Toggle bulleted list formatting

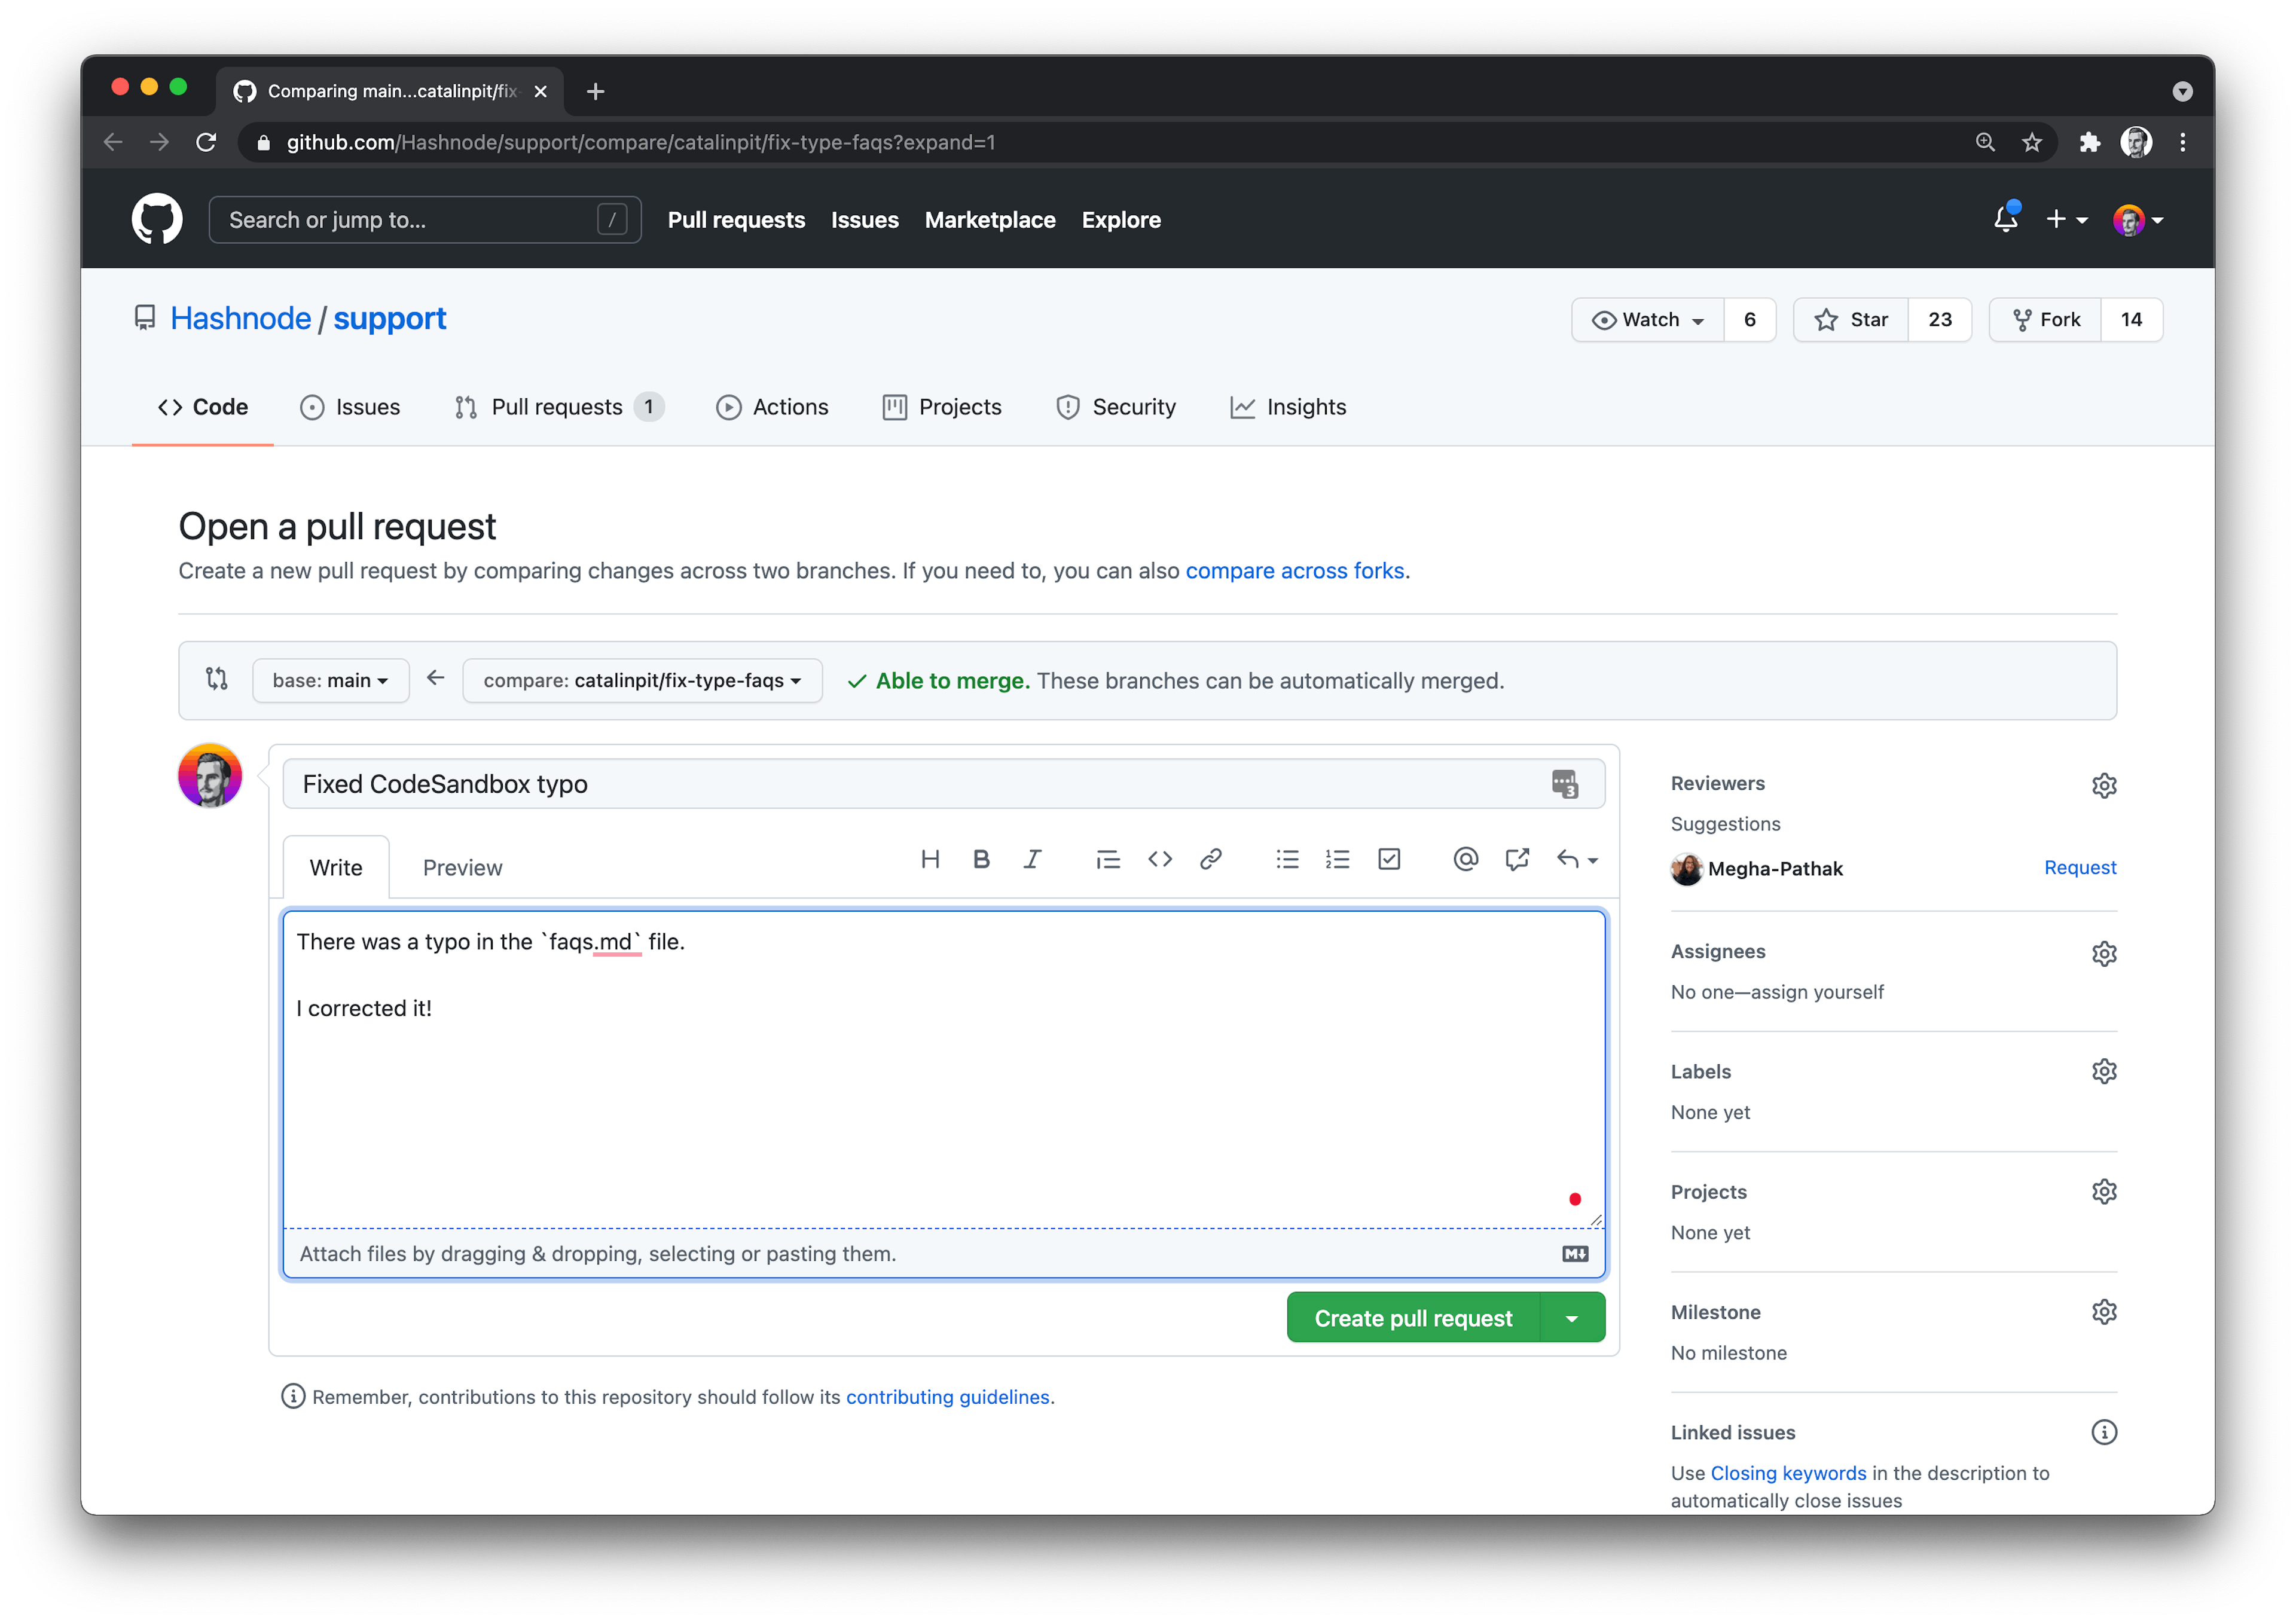[1287, 859]
